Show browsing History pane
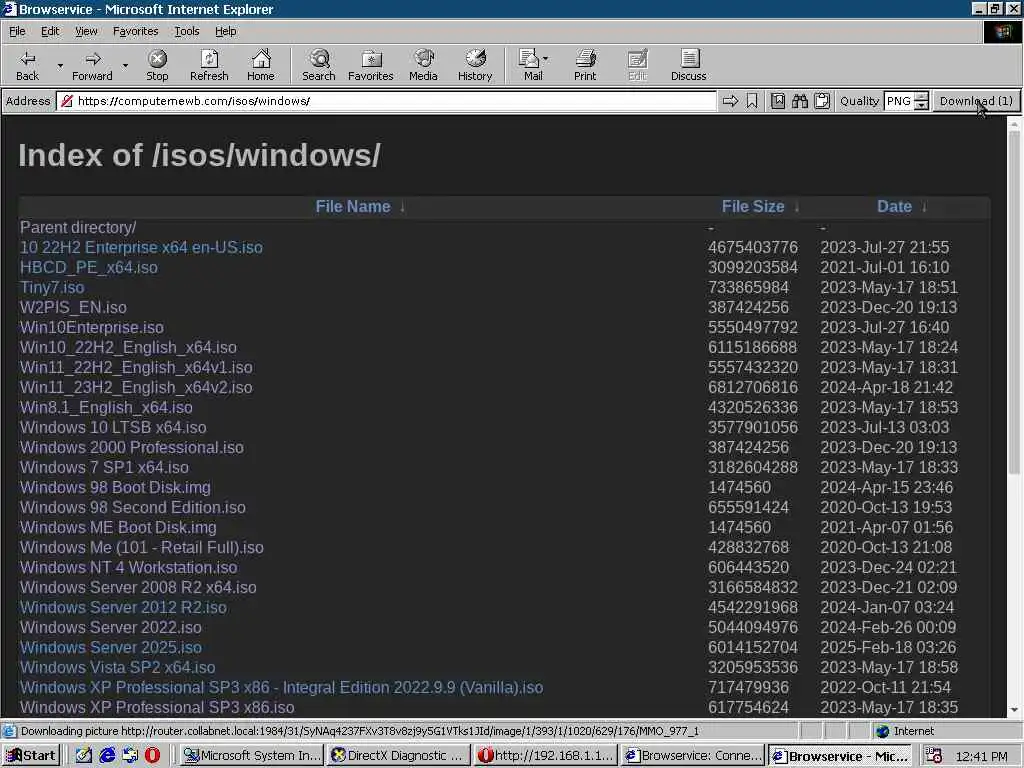The height and width of the screenshot is (768, 1024). point(475,65)
